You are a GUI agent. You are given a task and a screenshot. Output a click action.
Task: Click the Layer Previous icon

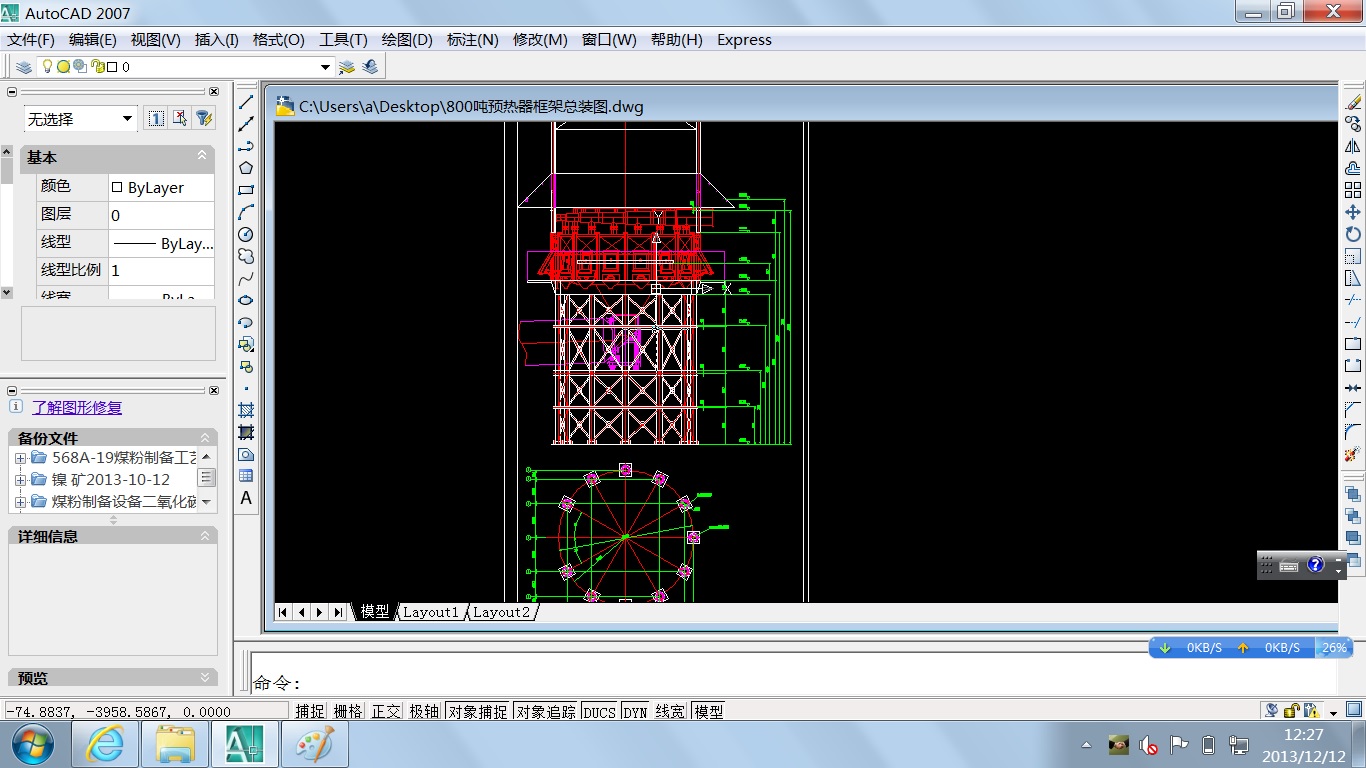pyautogui.click(x=370, y=67)
